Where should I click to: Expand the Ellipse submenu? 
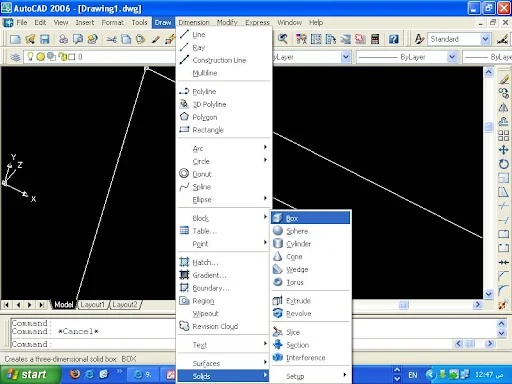coord(224,199)
